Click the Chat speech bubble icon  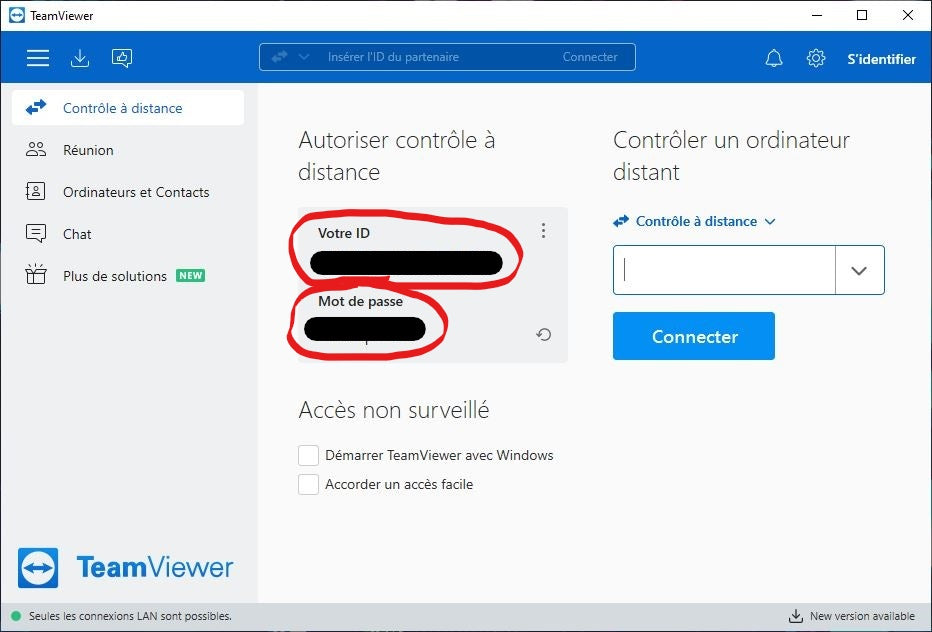pyautogui.click(x=36, y=233)
